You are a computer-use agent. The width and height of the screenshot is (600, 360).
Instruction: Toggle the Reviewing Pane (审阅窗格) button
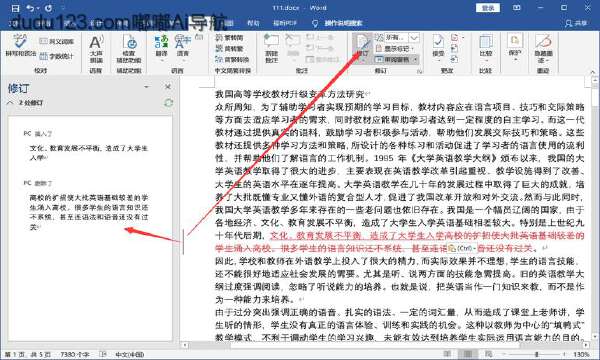coord(396,59)
